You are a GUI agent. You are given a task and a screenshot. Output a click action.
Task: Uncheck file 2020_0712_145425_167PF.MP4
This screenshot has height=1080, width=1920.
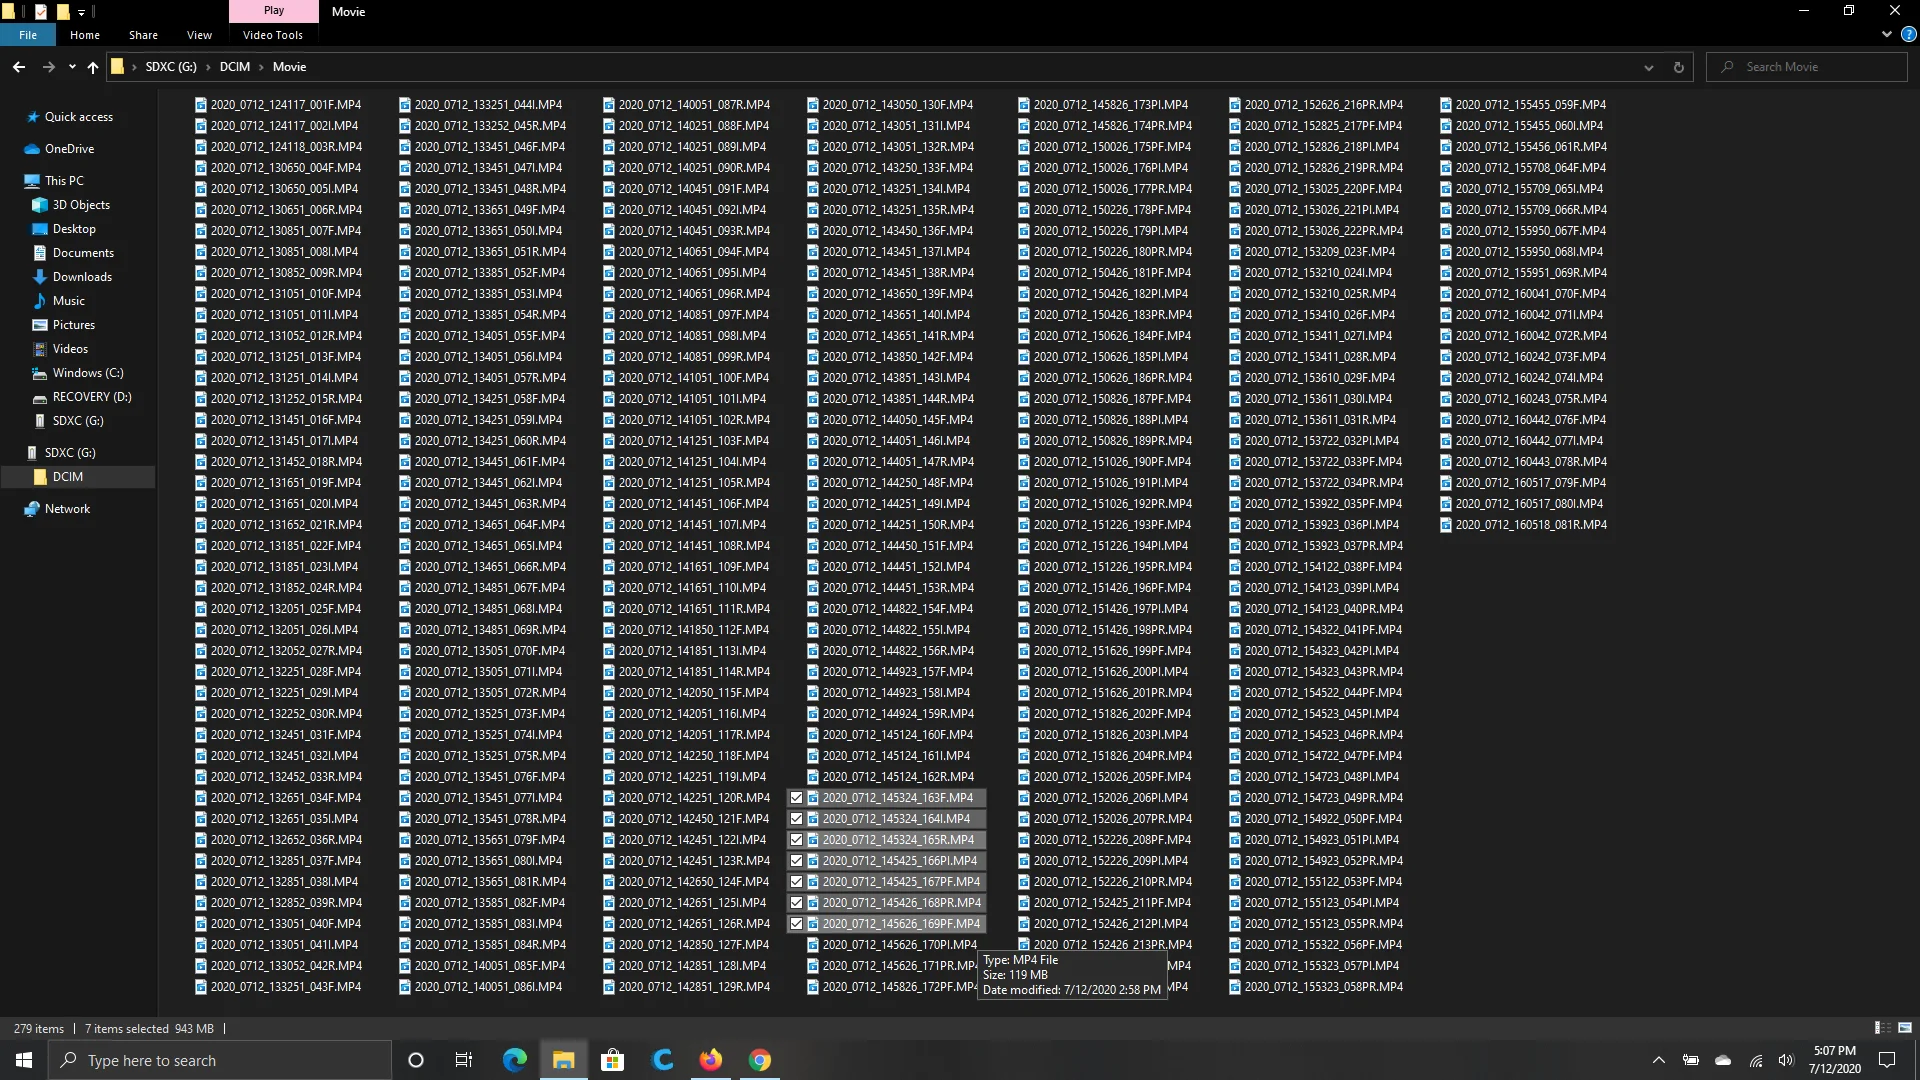coord(797,881)
